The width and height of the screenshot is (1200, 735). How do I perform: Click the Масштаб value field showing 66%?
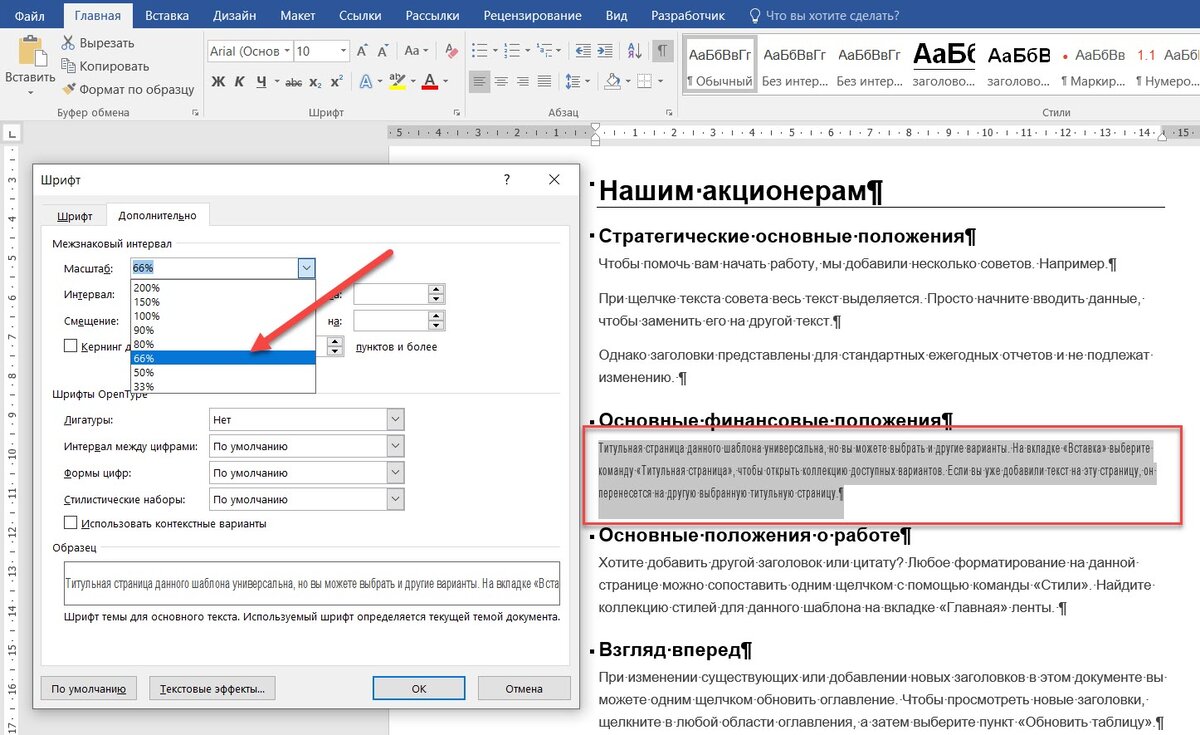click(213, 268)
